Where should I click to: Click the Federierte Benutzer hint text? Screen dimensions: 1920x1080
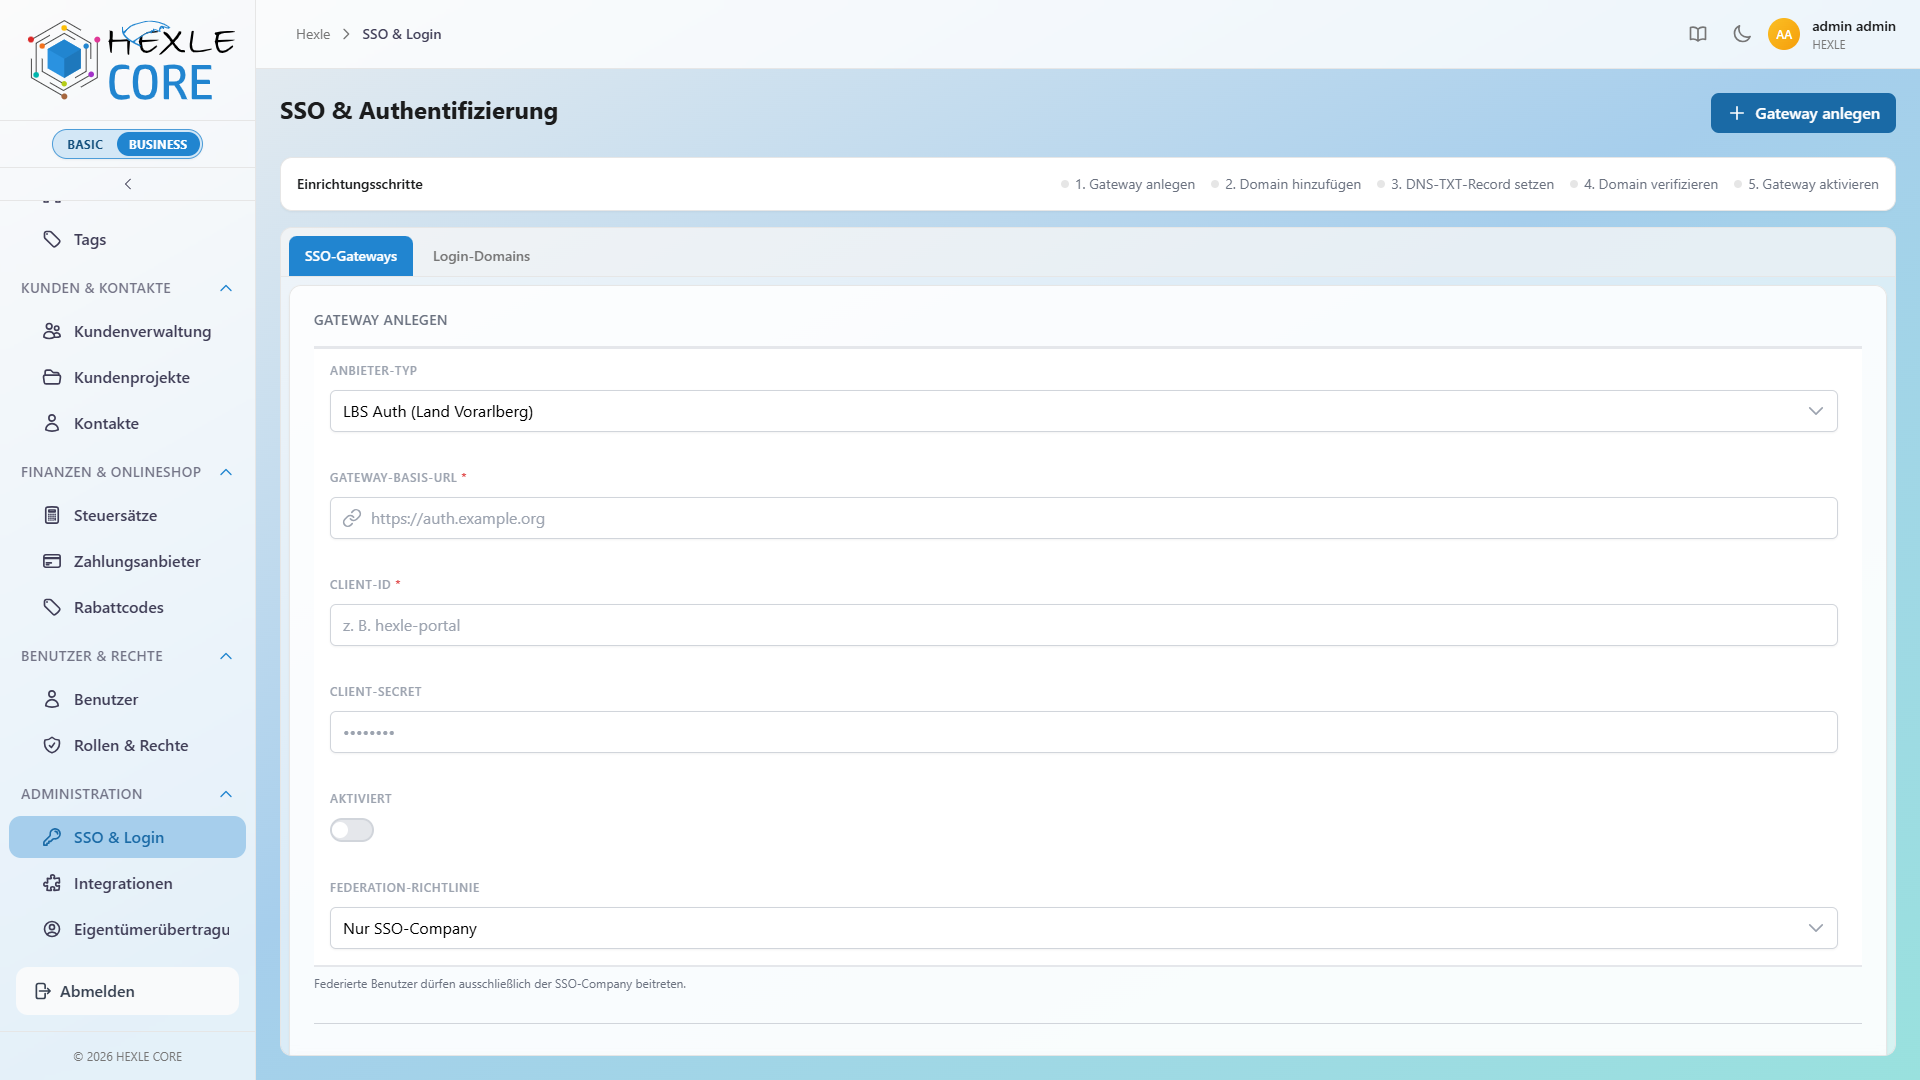pos(500,984)
